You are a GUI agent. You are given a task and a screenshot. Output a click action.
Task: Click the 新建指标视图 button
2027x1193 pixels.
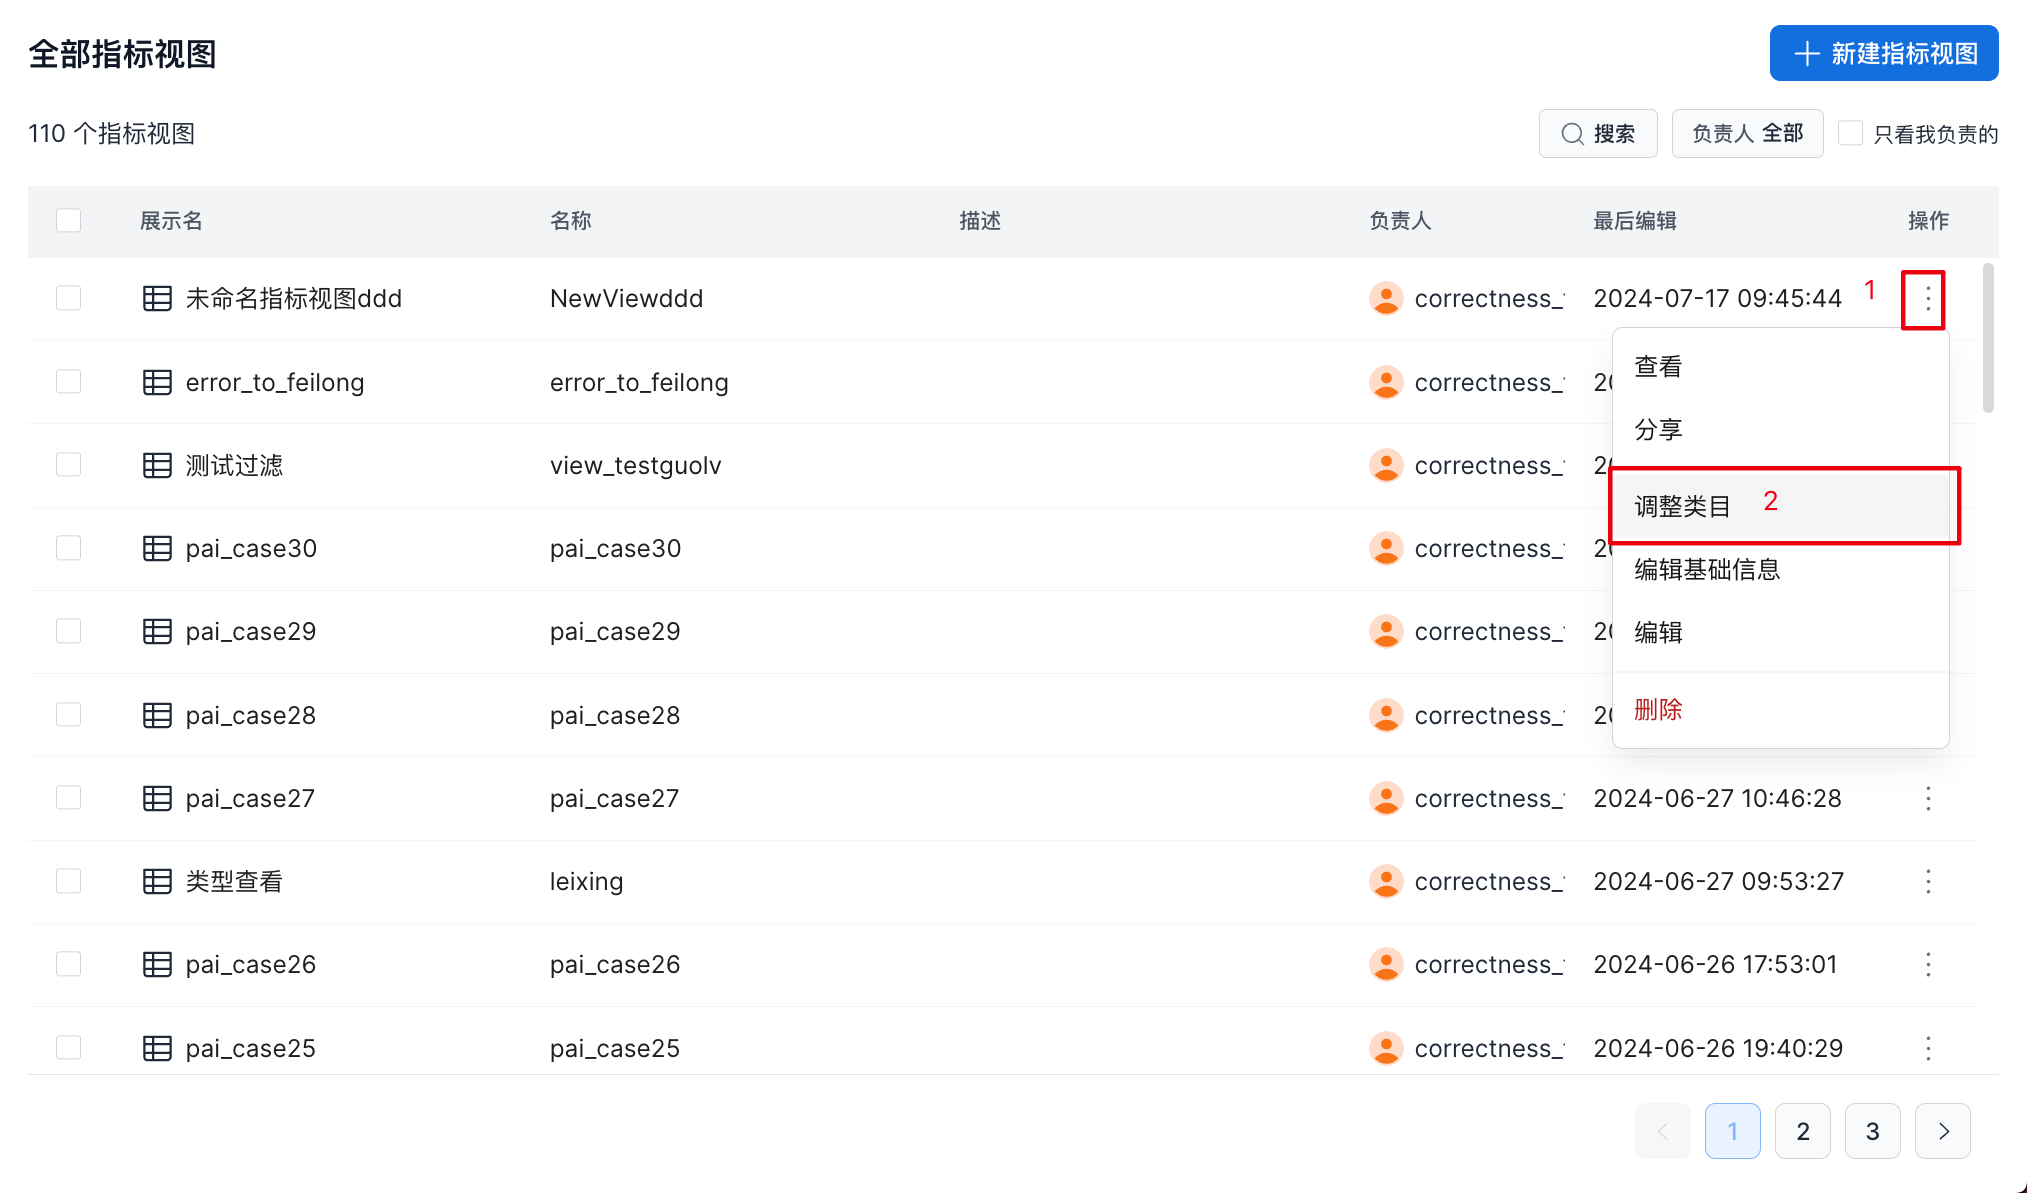coord(1884,53)
